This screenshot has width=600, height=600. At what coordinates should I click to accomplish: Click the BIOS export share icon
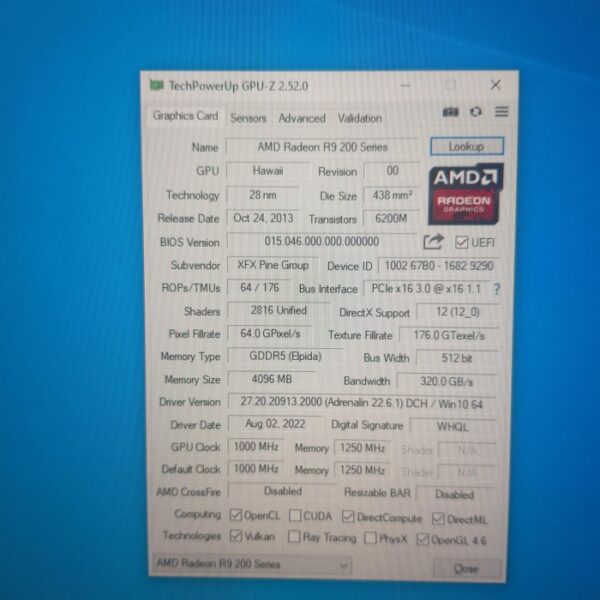point(433,241)
